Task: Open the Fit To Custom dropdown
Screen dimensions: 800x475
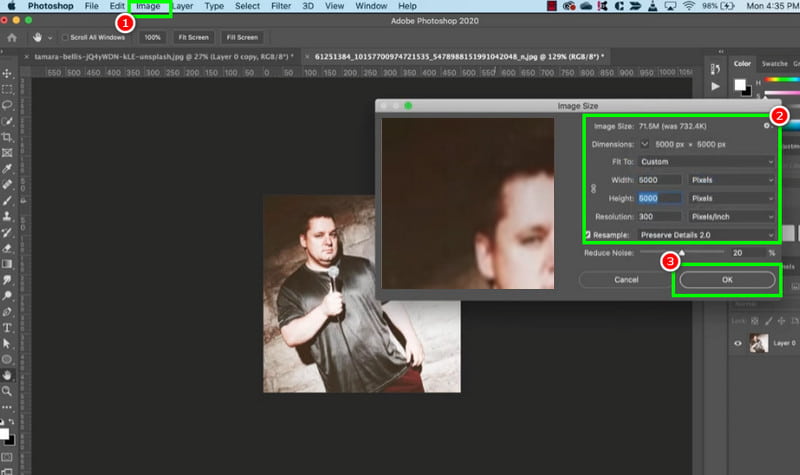Action: pos(707,162)
